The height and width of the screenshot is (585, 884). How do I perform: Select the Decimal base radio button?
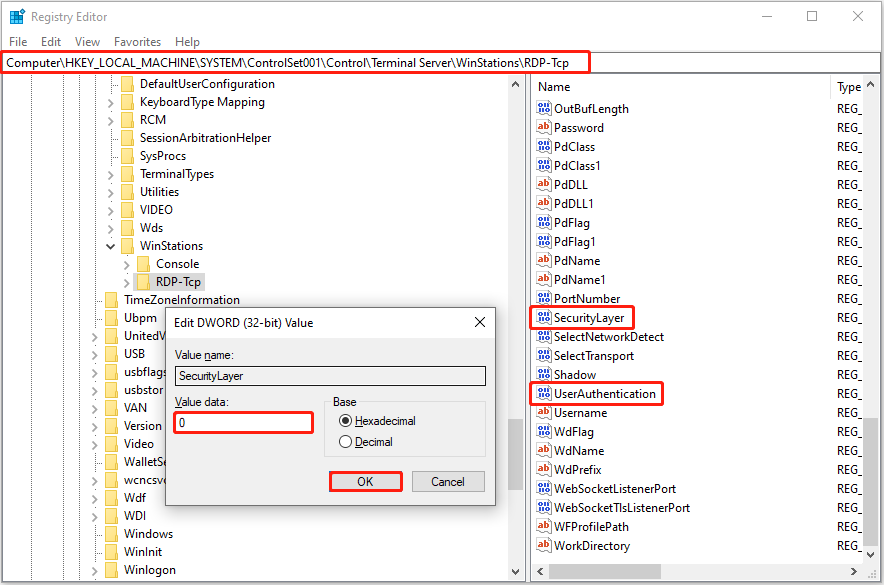click(346, 442)
